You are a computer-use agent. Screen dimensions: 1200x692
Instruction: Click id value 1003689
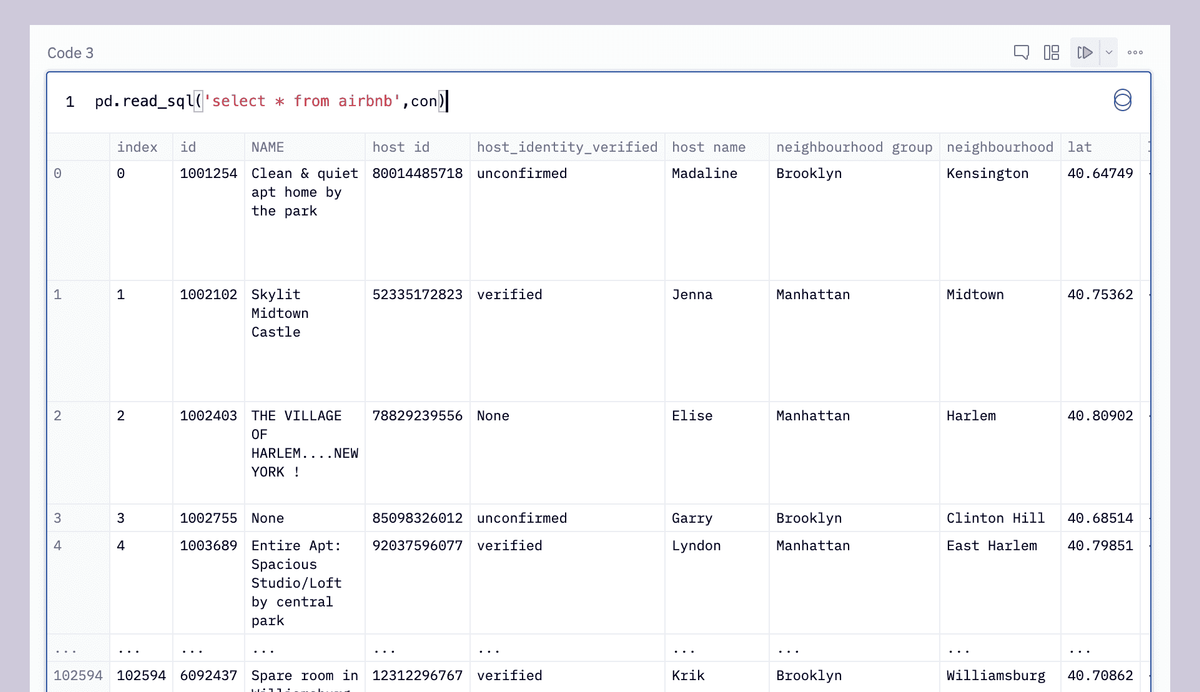[208, 545]
